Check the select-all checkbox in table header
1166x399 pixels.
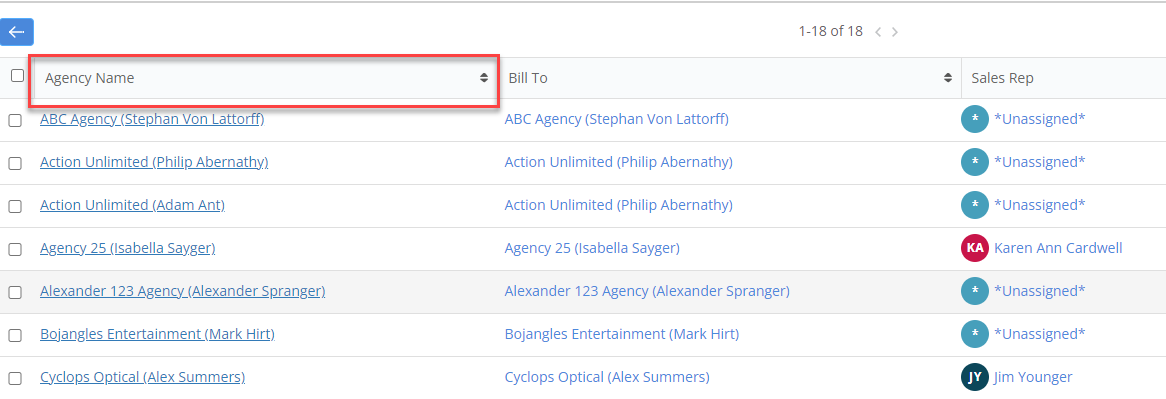pos(17,75)
